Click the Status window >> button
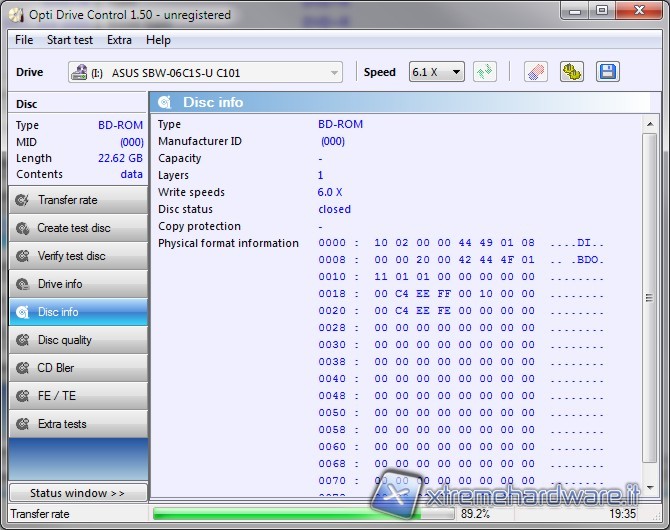The image size is (670, 530). (x=77, y=493)
